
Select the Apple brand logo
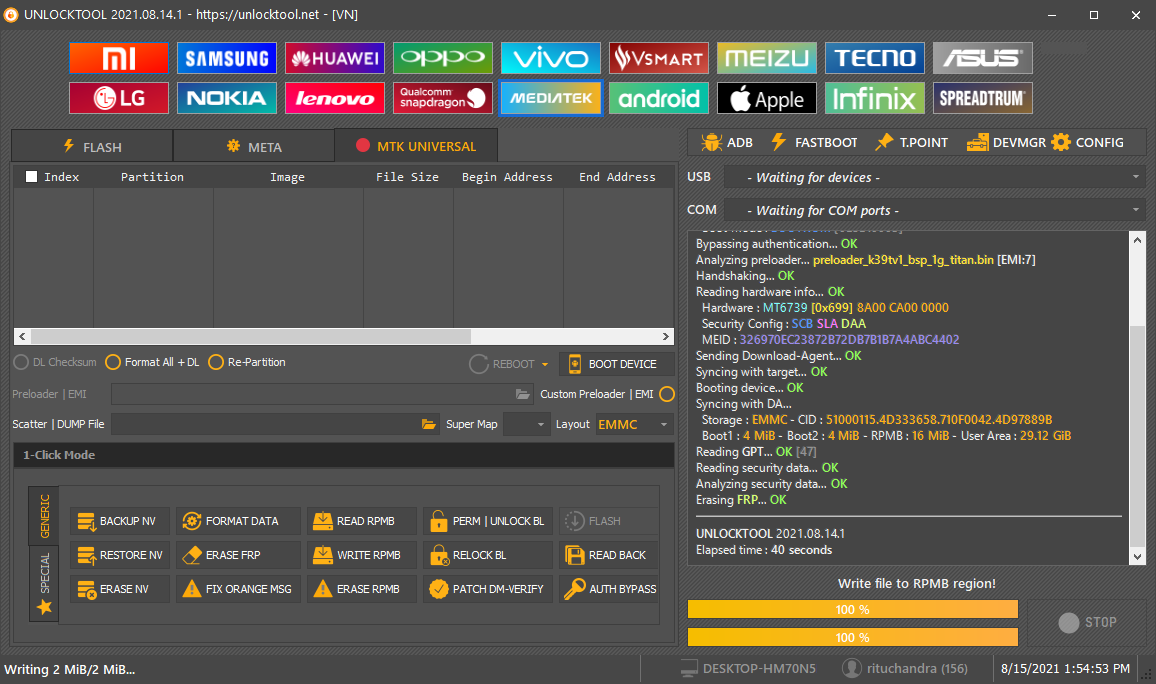pyautogui.click(x=767, y=98)
